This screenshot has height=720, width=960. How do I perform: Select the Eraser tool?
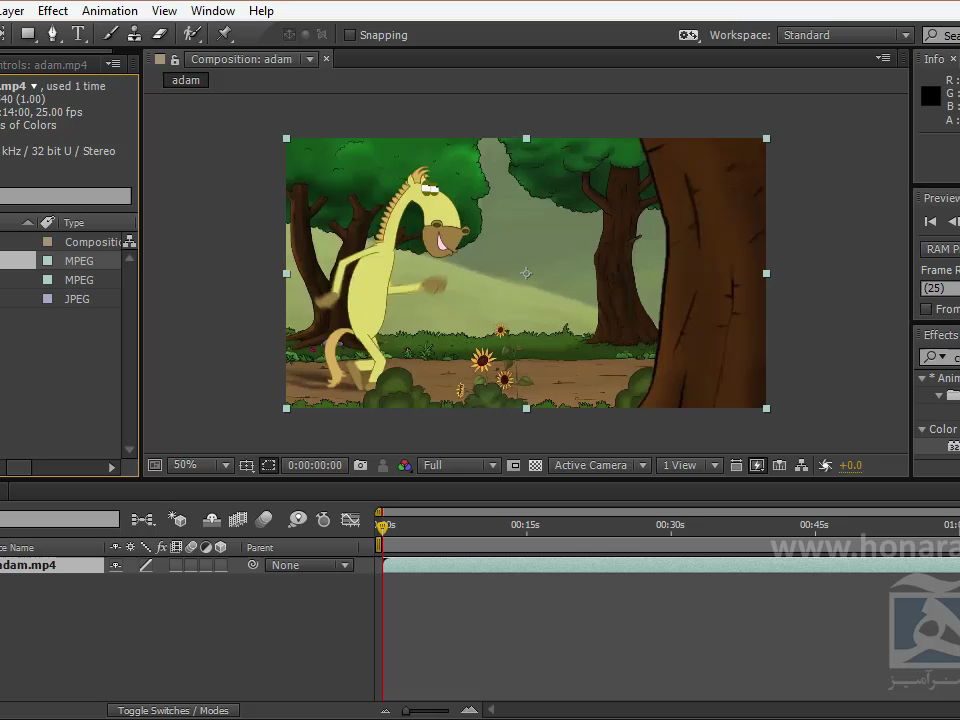pyautogui.click(x=160, y=34)
